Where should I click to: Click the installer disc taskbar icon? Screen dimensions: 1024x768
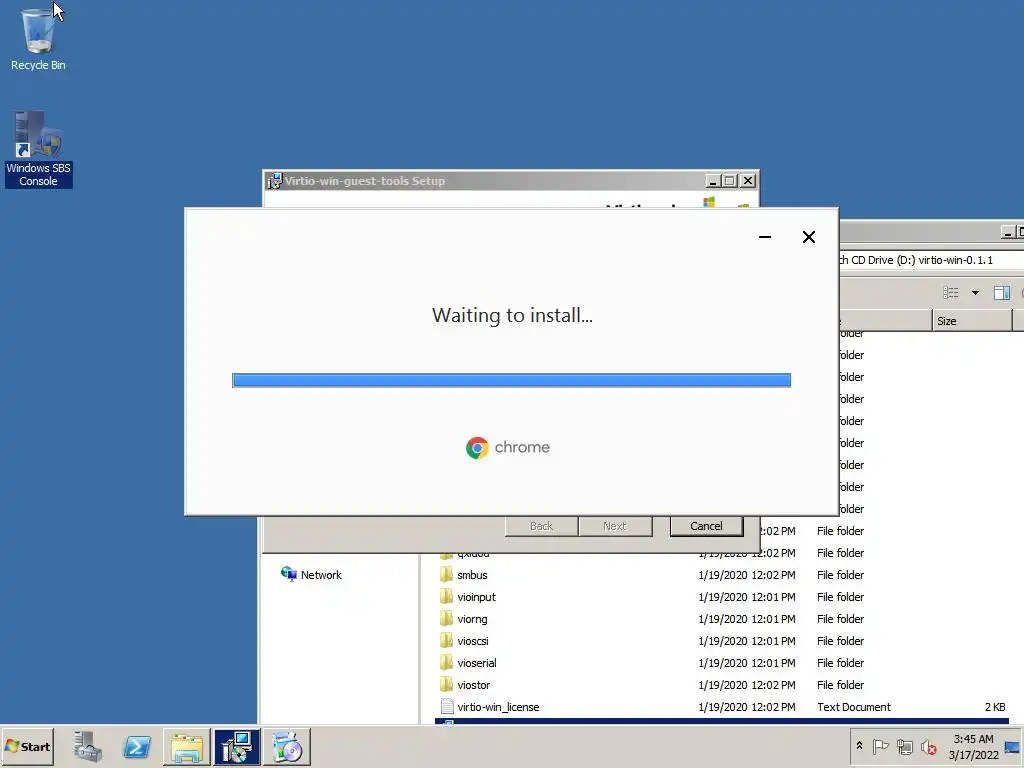[287, 746]
